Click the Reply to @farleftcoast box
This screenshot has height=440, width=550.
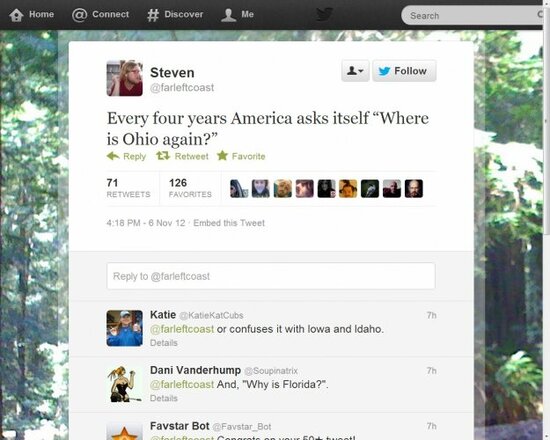(x=271, y=276)
